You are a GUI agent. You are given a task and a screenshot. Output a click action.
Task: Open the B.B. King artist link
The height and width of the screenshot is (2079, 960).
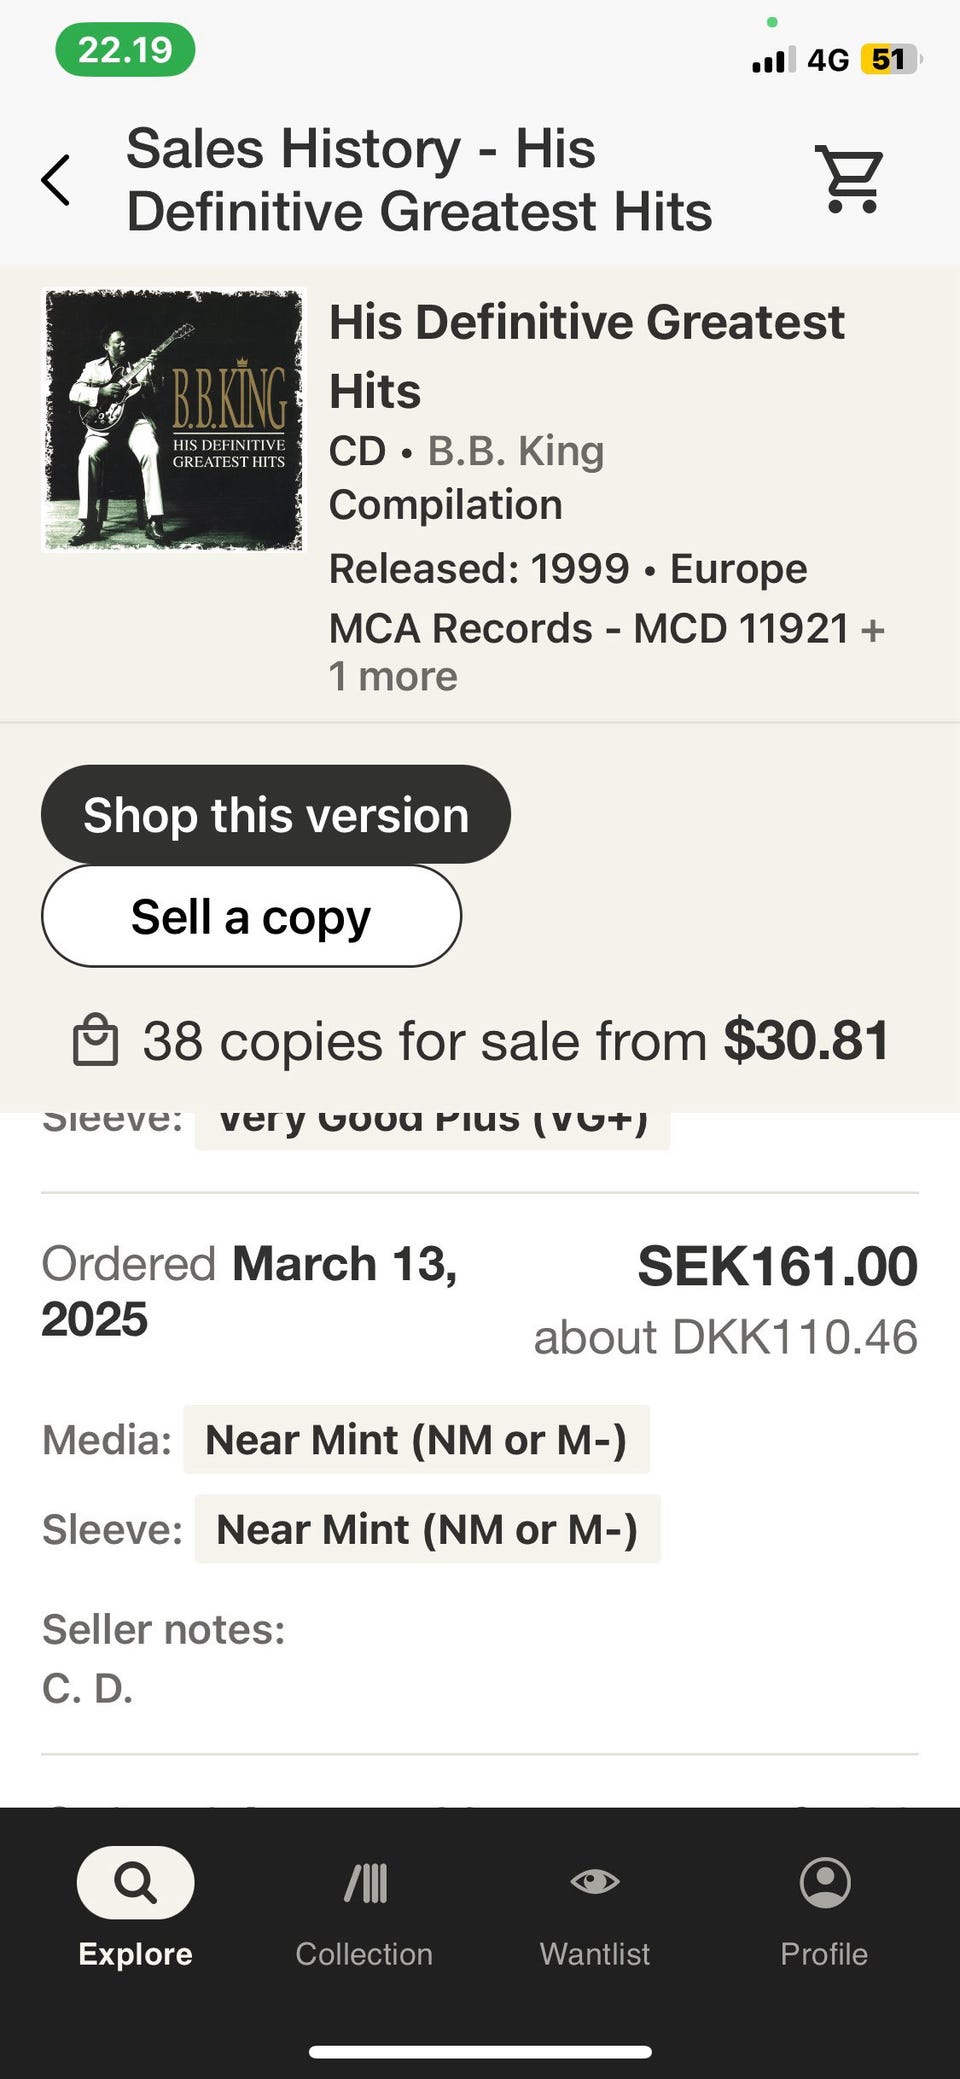pyautogui.click(x=516, y=451)
